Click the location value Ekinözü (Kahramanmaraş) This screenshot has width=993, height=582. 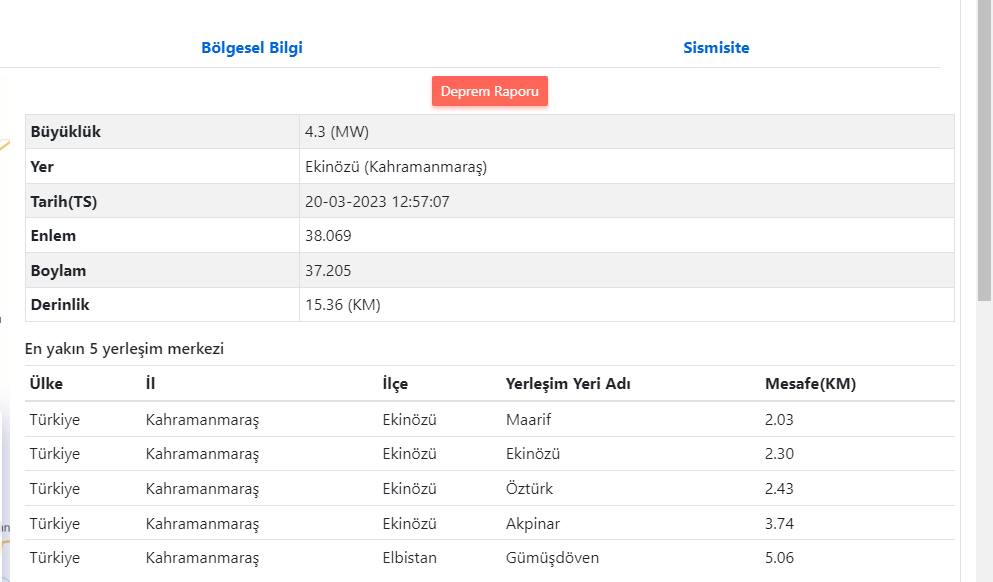(x=395, y=167)
